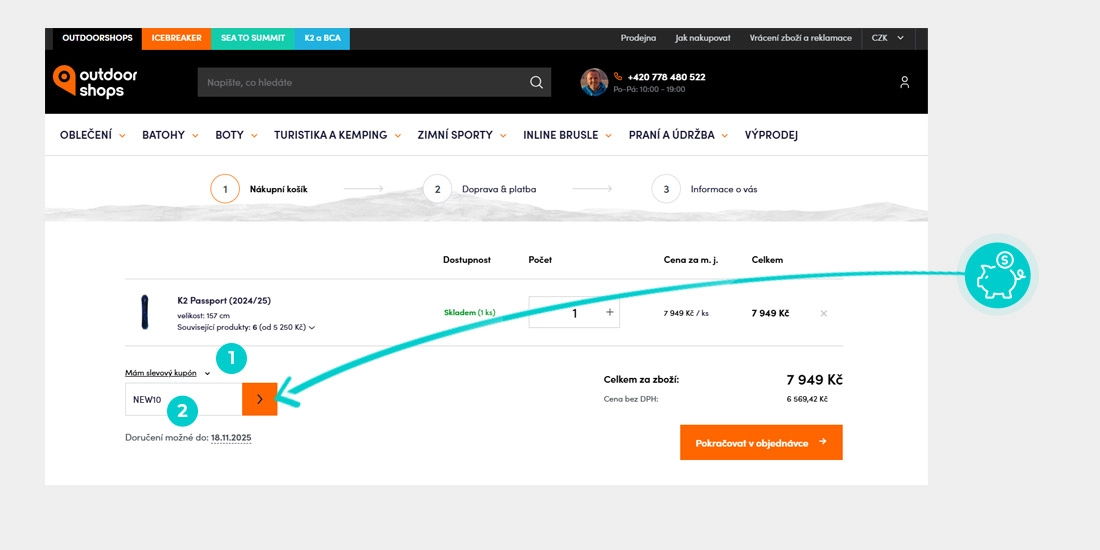Apply coupon with the orange arrow button
Image resolution: width=1100 pixels, height=550 pixels.
pyautogui.click(x=259, y=399)
